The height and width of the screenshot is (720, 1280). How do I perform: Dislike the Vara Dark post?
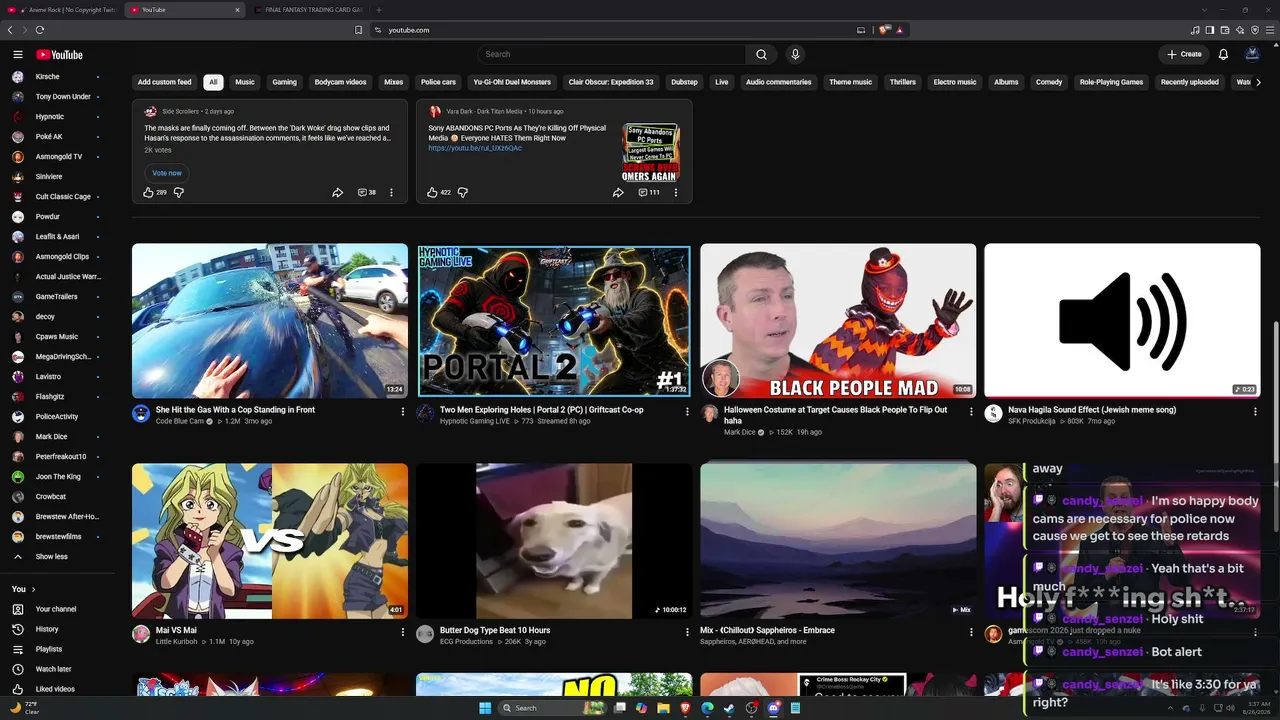(463, 192)
